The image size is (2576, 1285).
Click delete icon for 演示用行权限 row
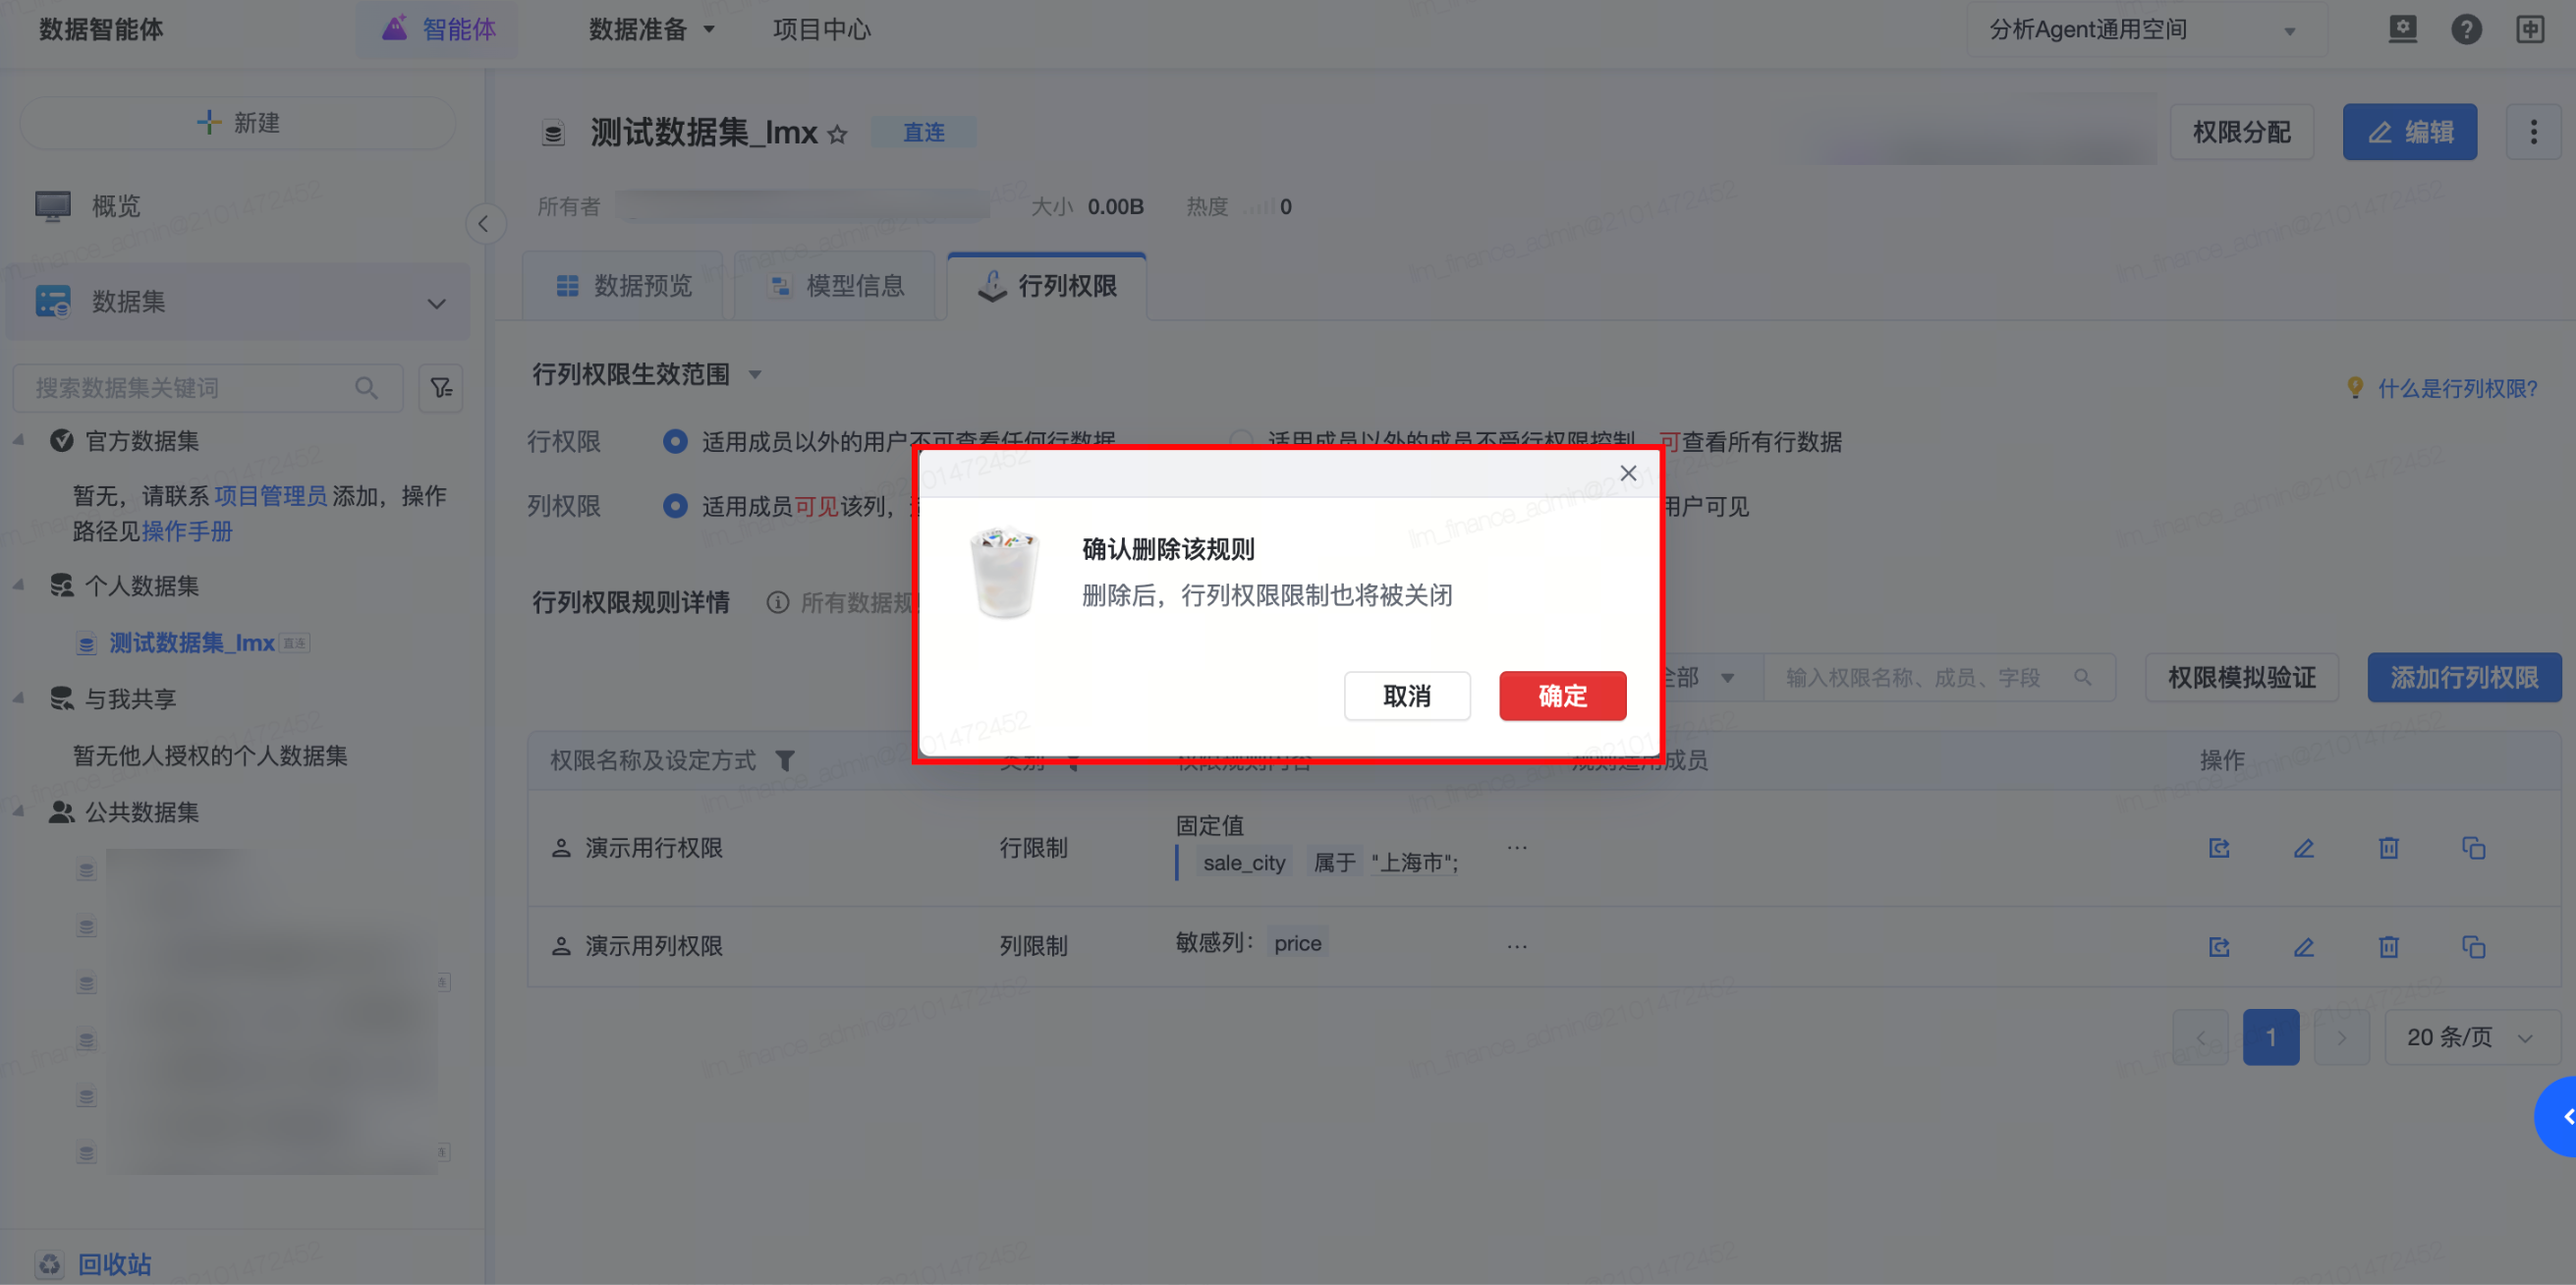2388,848
